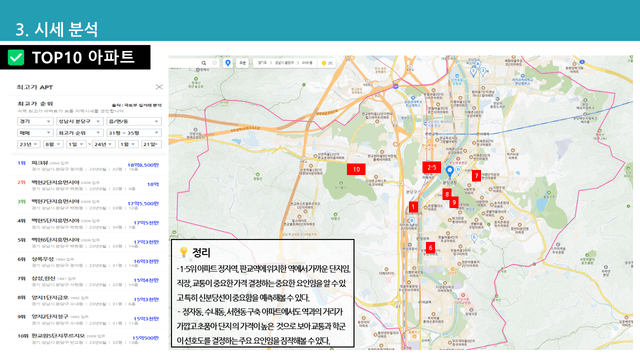Viewport: 640px width, 360px height.
Task: Select the 8위 양지1단지금호 row
Action: [x=88, y=300]
